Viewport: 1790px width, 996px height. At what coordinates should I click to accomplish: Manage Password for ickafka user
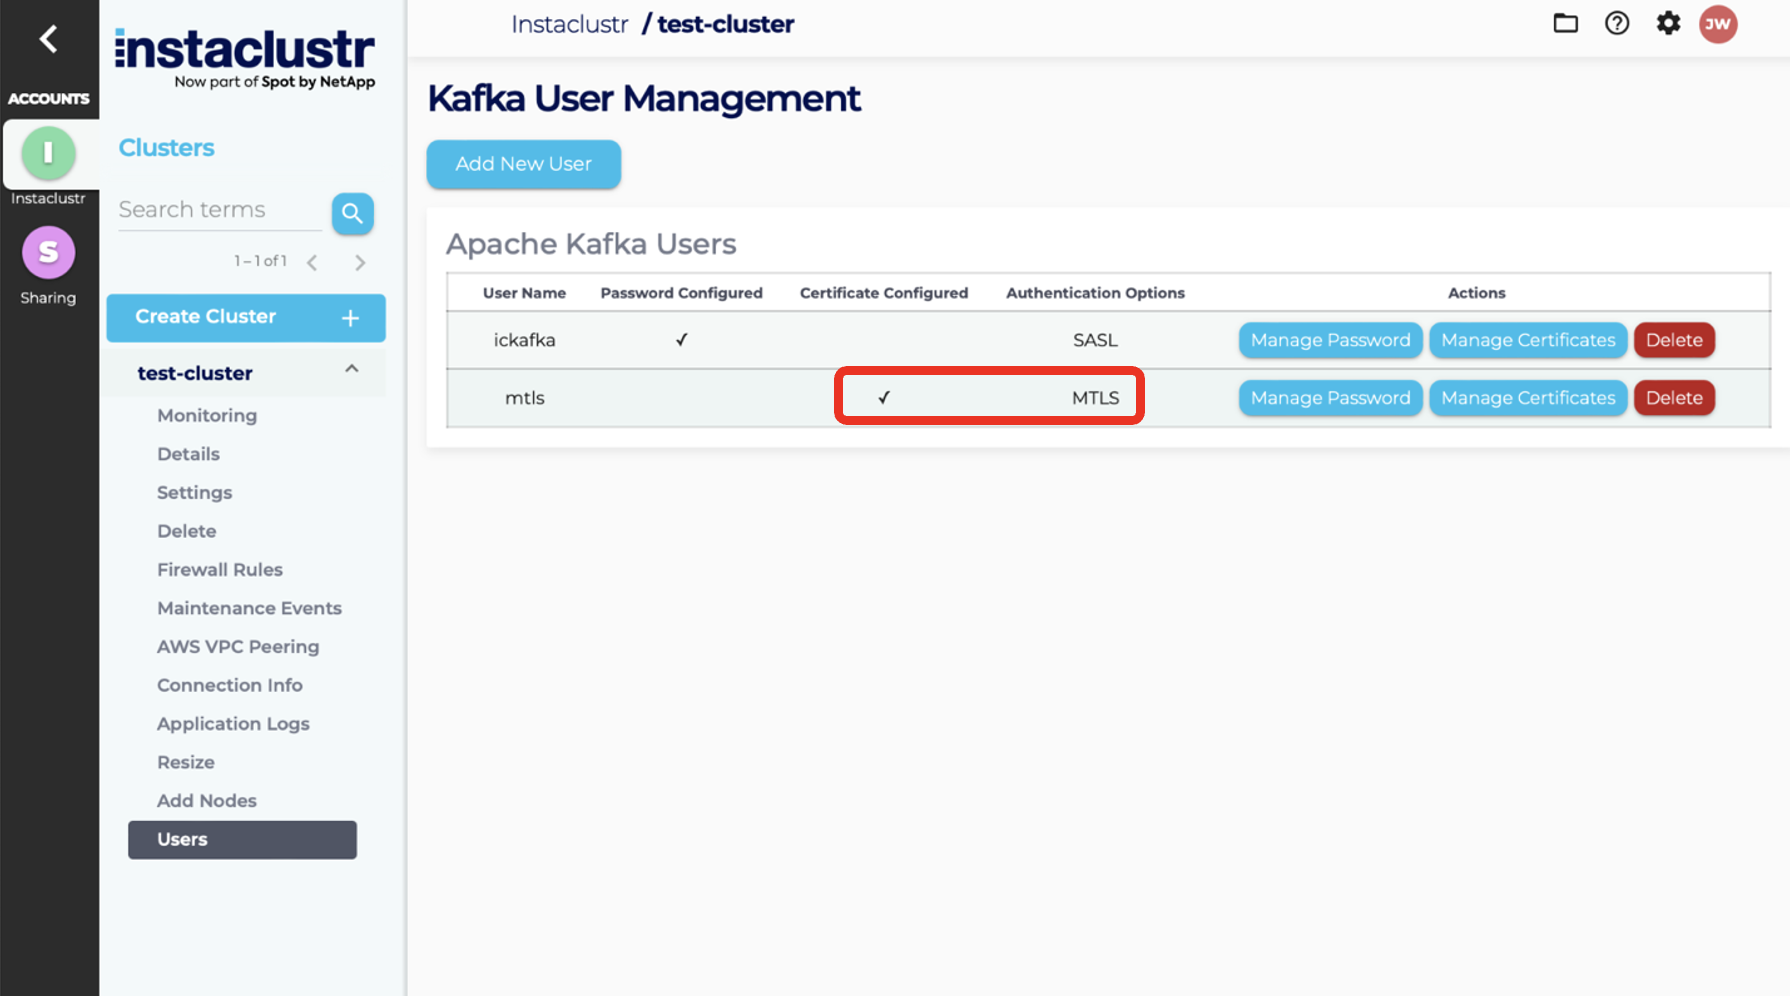click(1329, 340)
